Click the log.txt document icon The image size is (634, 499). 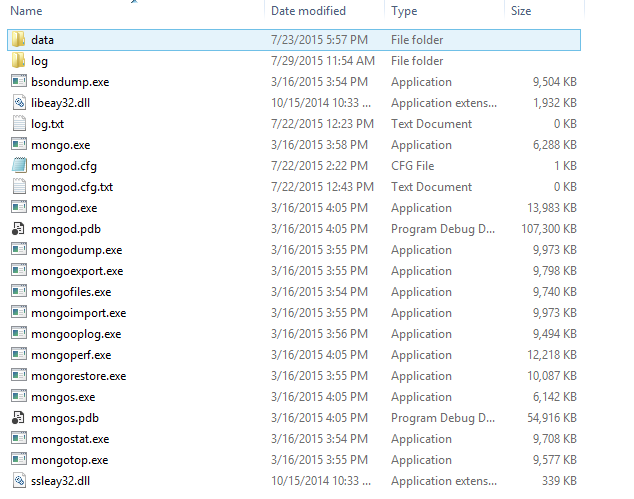19,124
